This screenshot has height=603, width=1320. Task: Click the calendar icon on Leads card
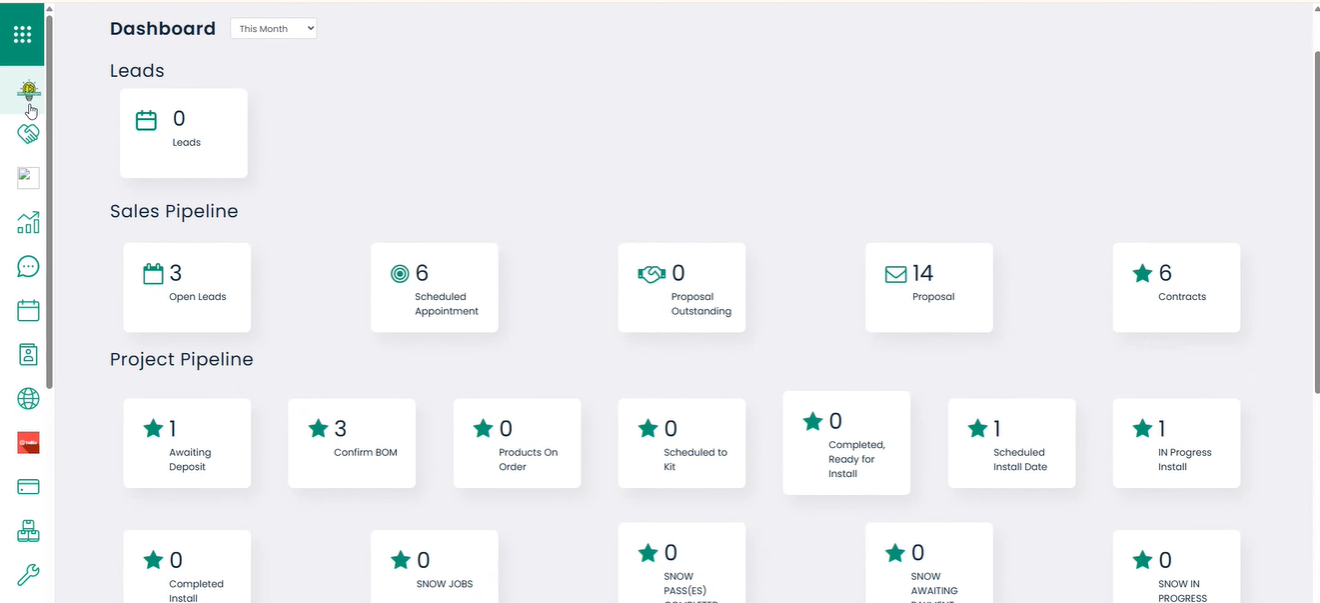click(x=146, y=120)
